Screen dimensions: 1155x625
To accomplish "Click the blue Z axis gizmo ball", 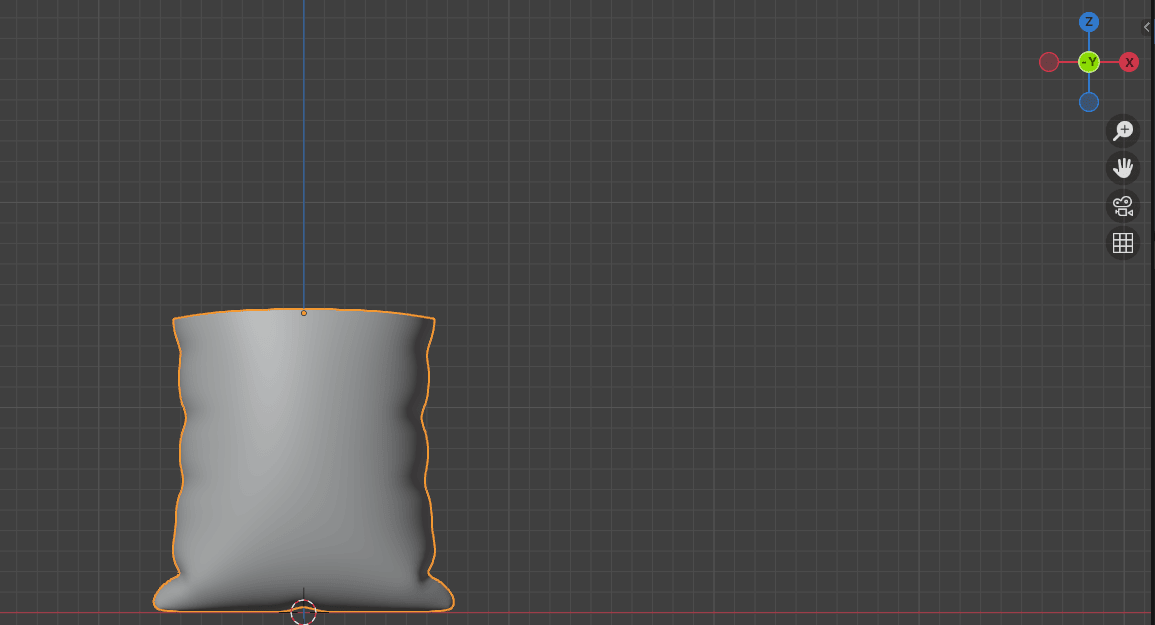I will pyautogui.click(x=1089, y=22).
